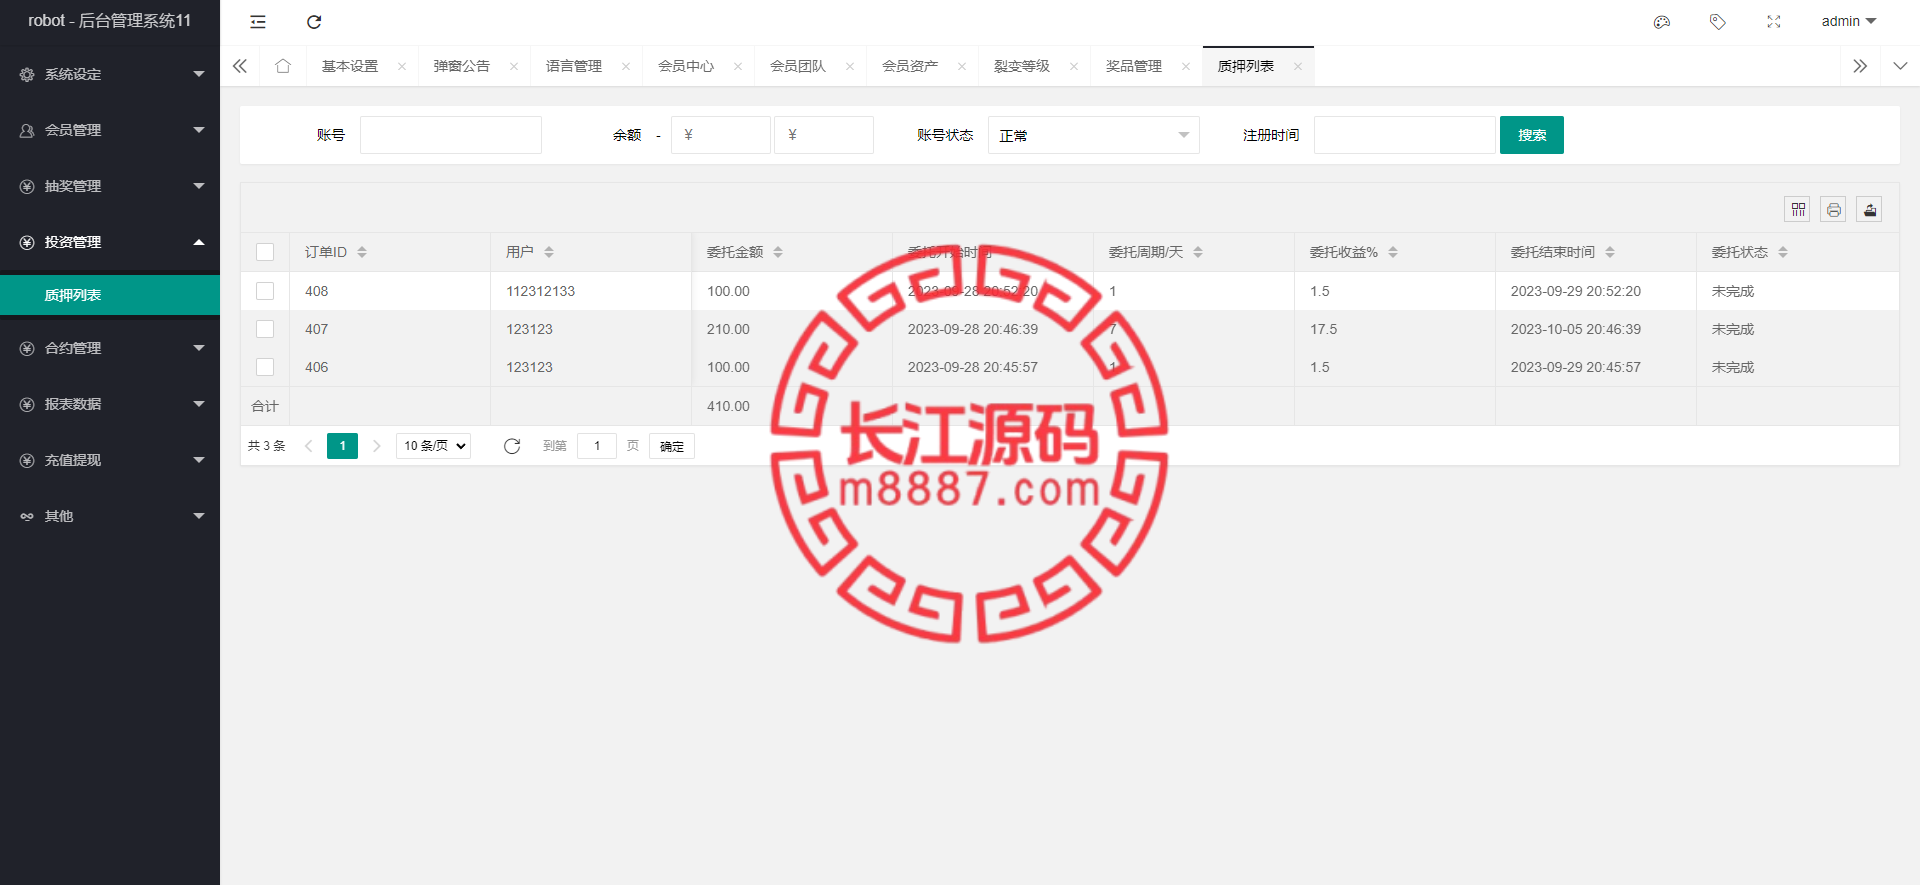
Task: Switch to 会员中心 tab
Action: pyautogui.click(x=686, y=66)
